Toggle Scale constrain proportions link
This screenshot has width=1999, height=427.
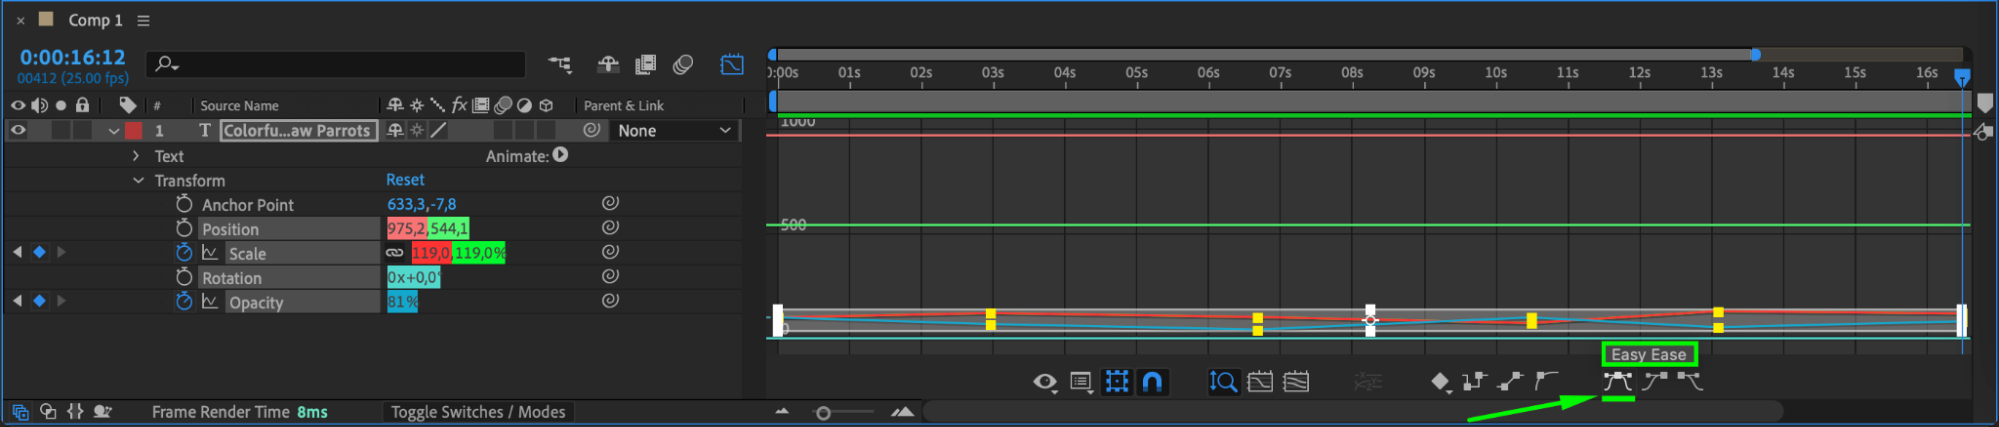(395, 253)
